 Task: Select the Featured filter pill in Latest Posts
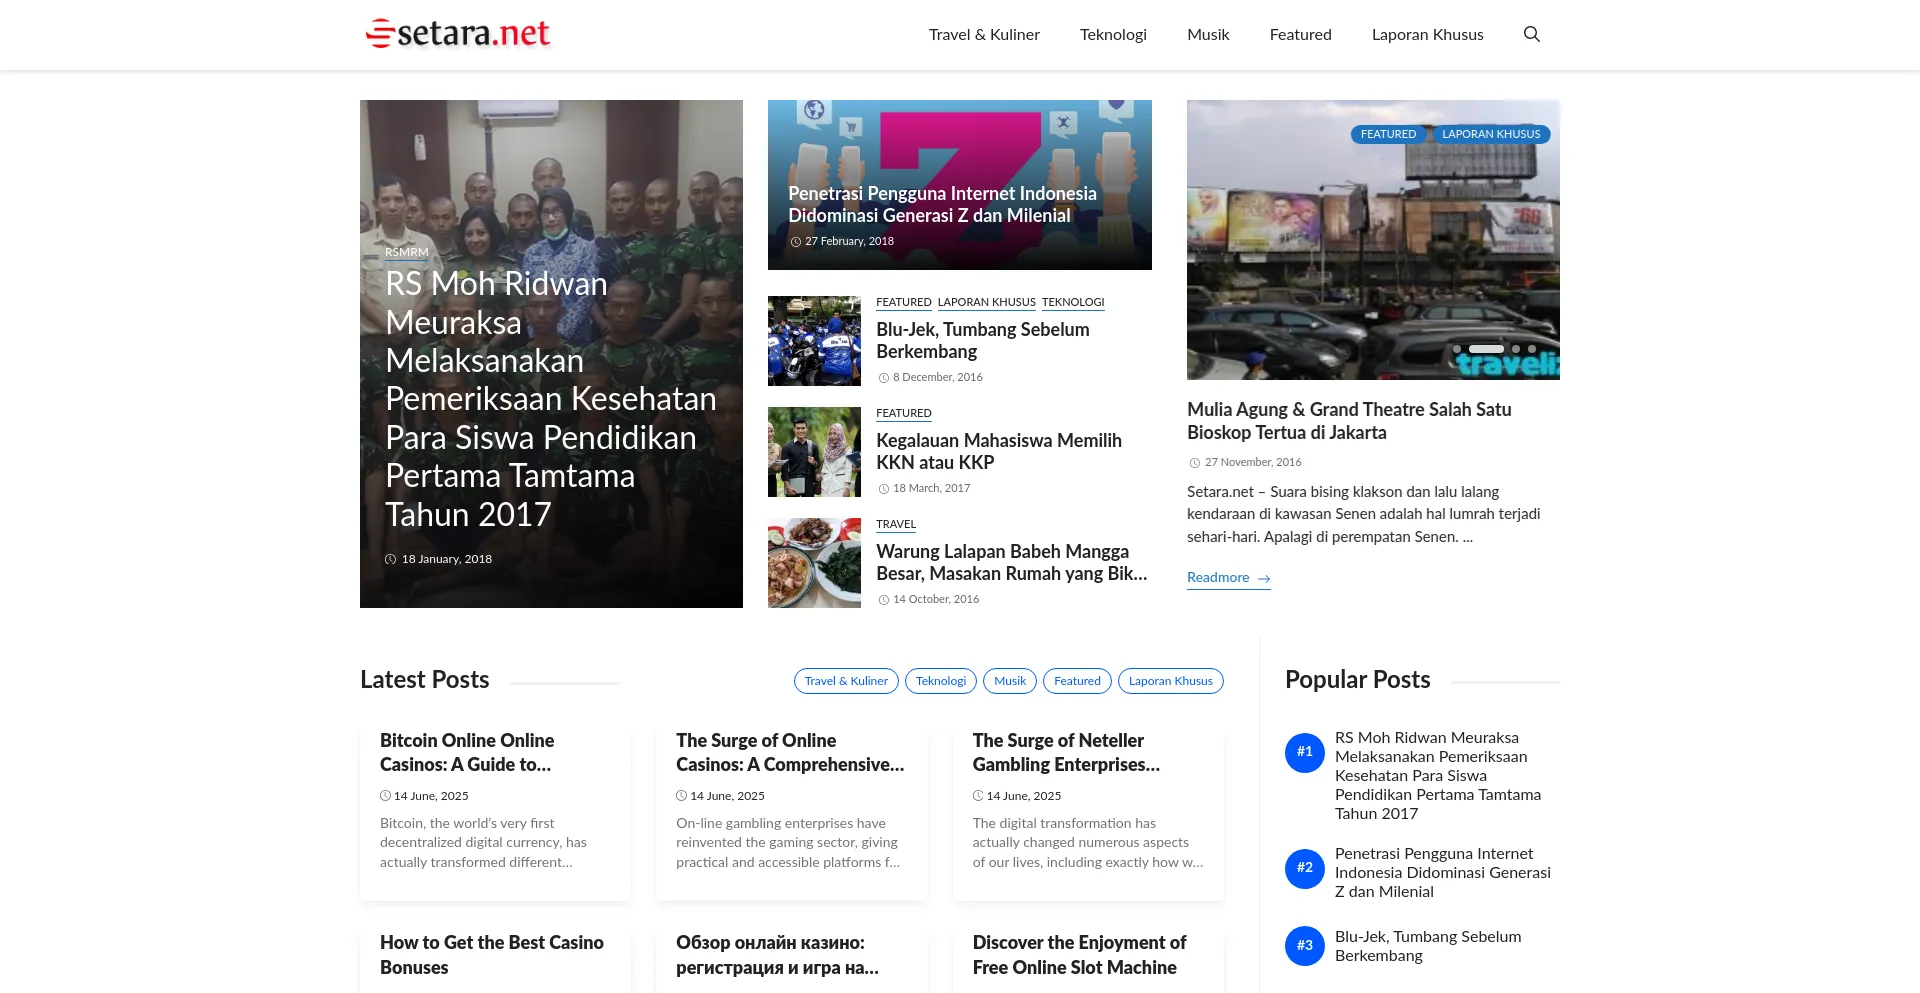point(1077,681)
